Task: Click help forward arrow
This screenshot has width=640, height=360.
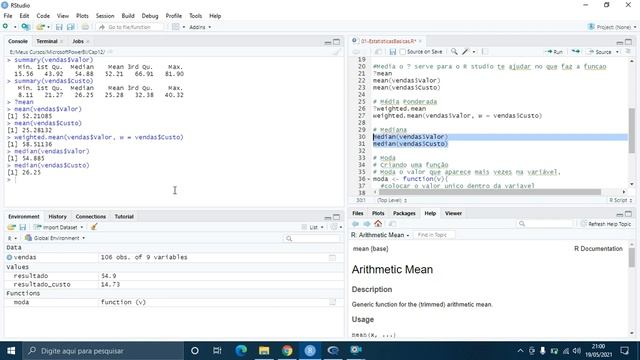Action: tap(367, 224)
